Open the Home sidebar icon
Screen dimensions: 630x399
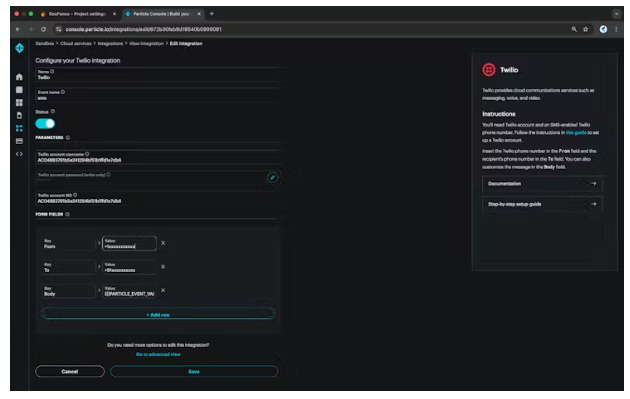tap(19, 77)
